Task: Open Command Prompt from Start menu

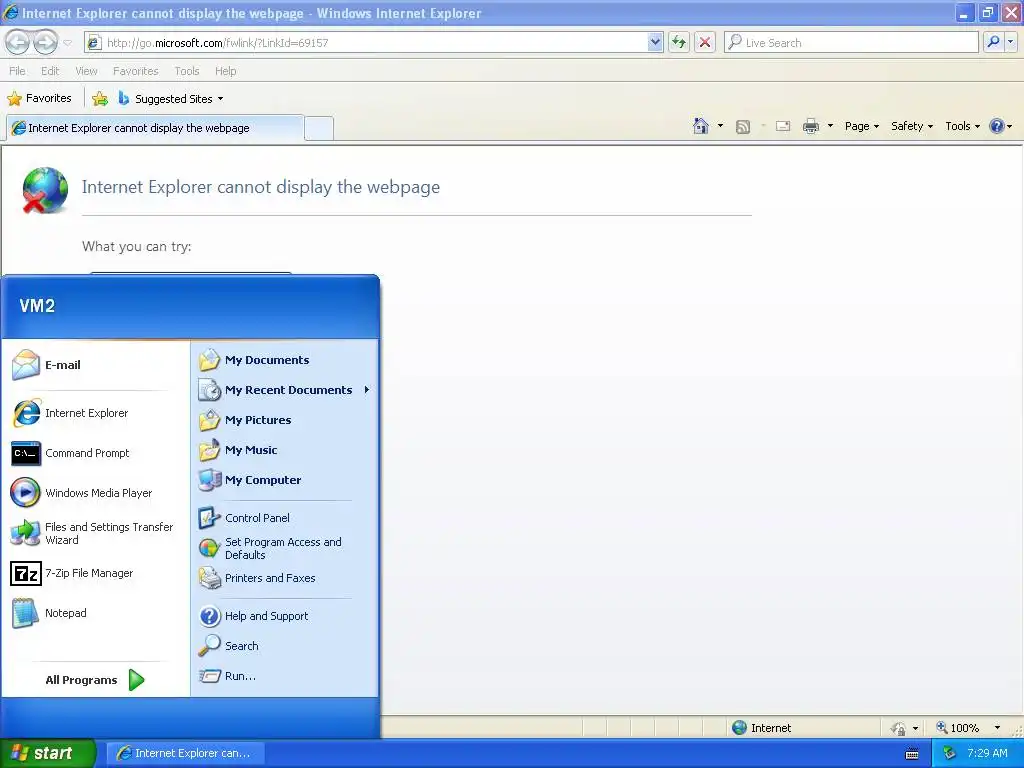Action: pos(95,453)
